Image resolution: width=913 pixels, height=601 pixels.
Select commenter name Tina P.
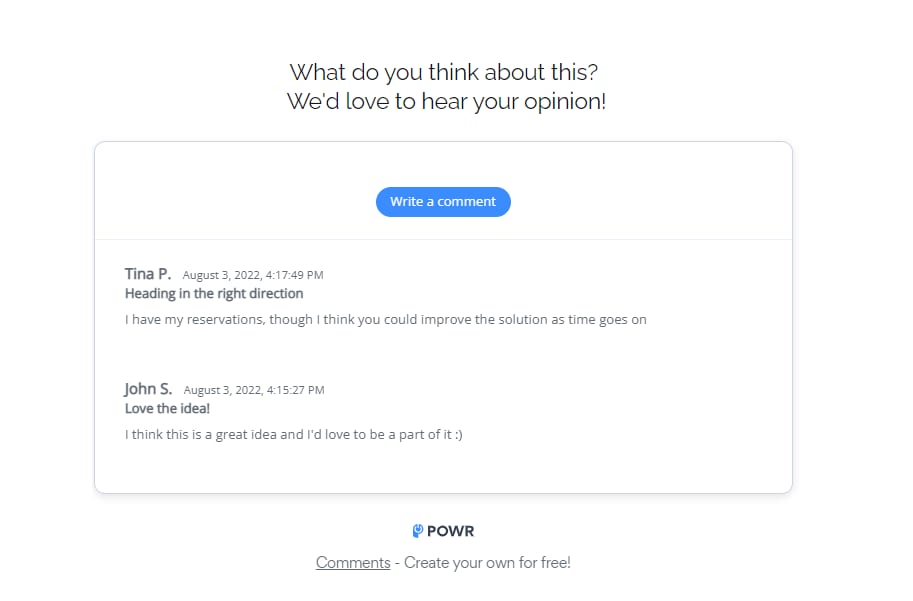tap(146, 274)
